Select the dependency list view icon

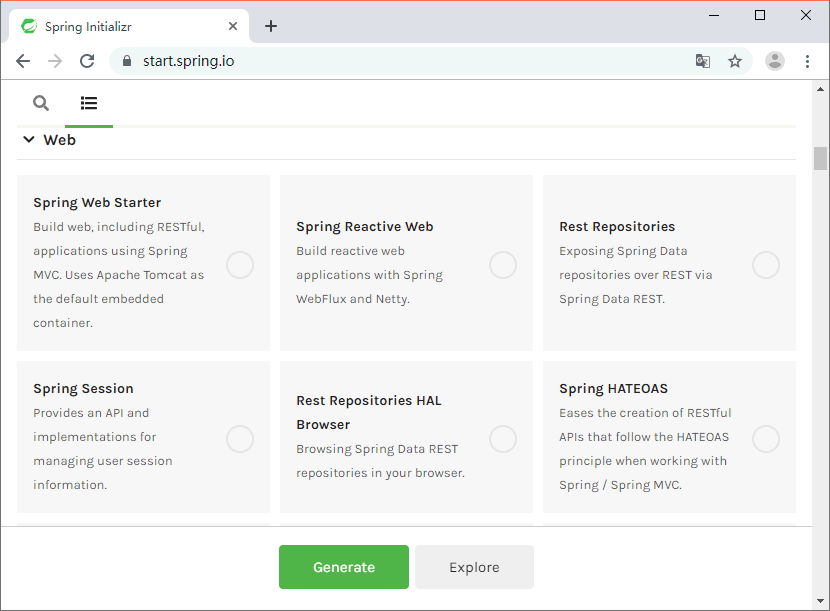[89, 103]
